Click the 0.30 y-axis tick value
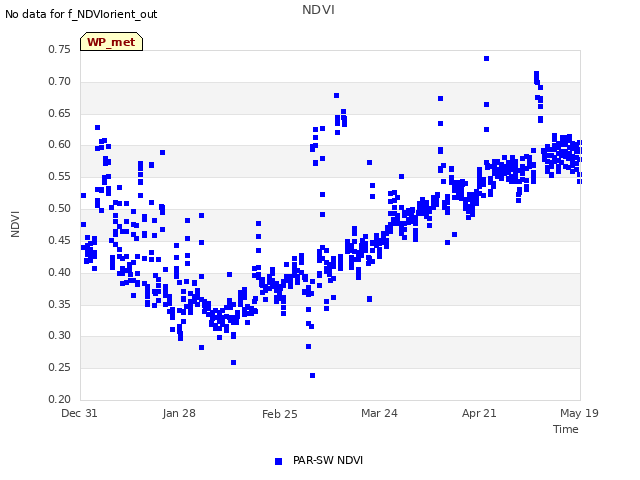640x480 pixels. [x=60, y=336]
